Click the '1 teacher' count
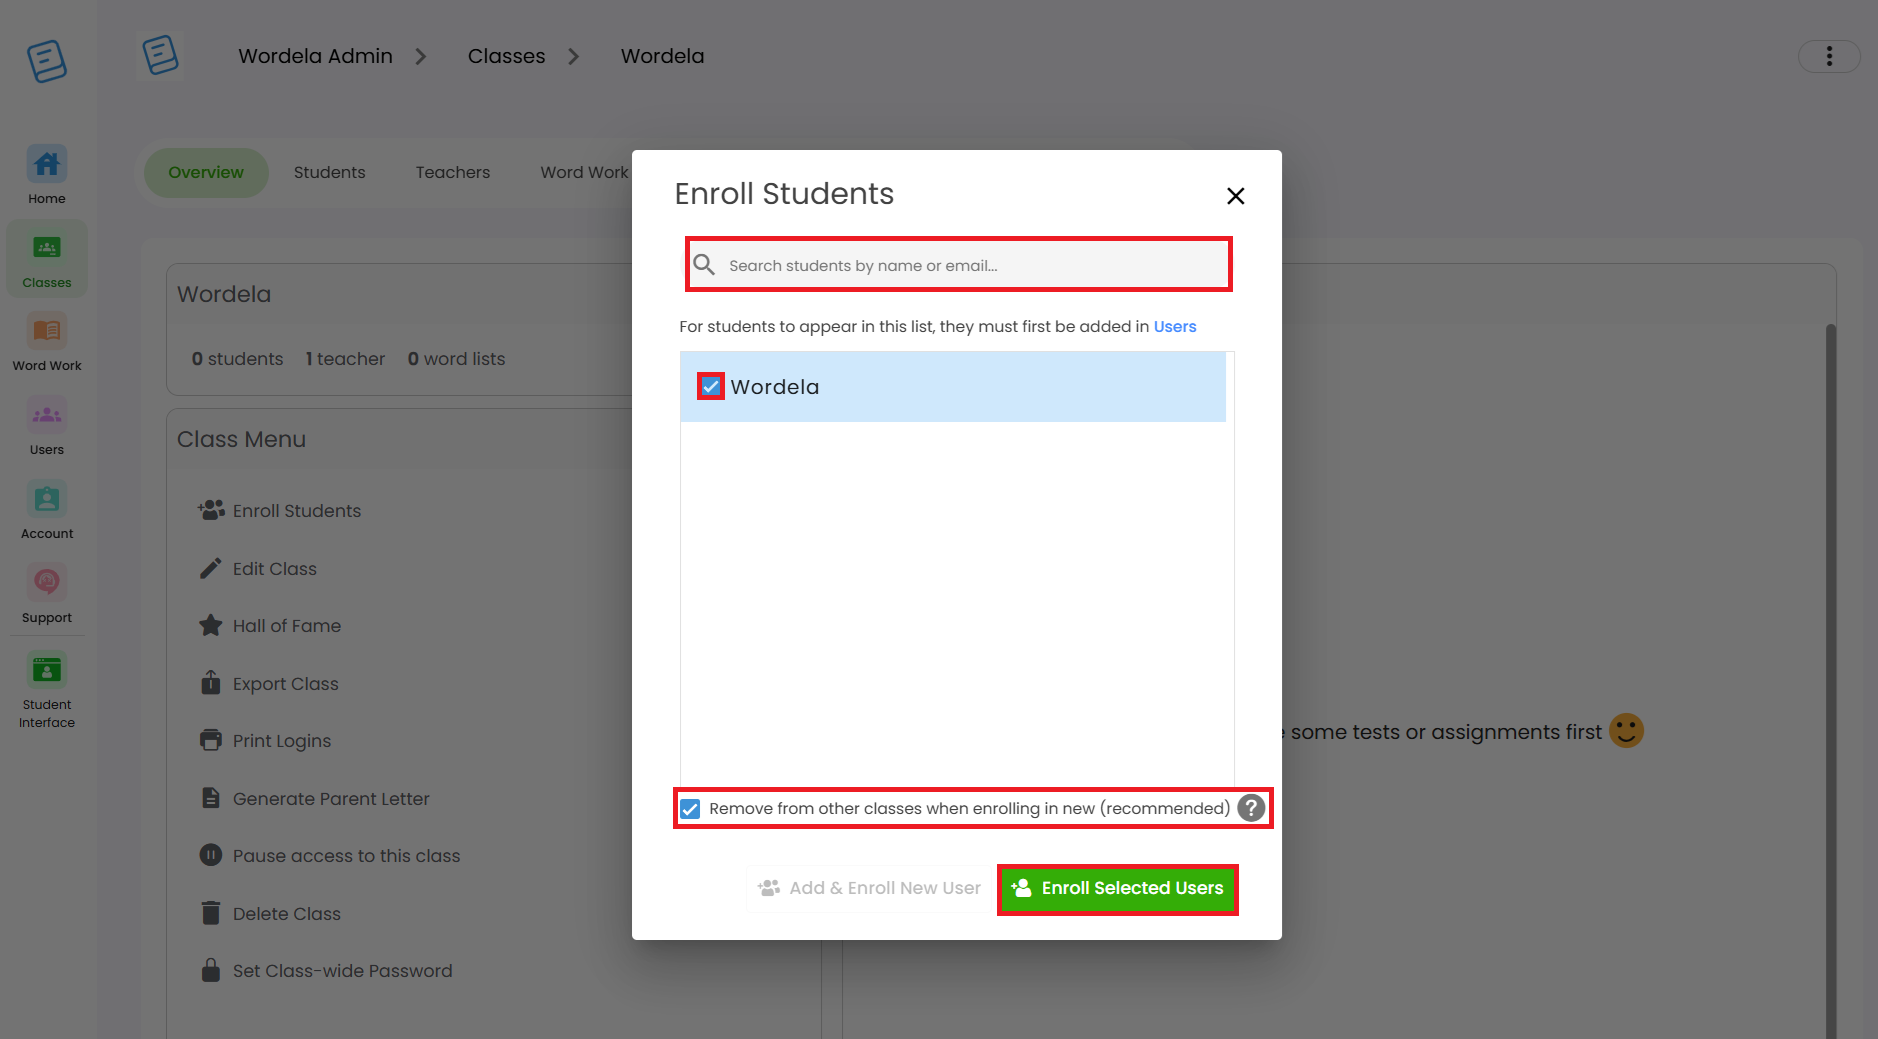Screen dimensions: 1878x1039 pyautogui.click(x=345, y=359)
